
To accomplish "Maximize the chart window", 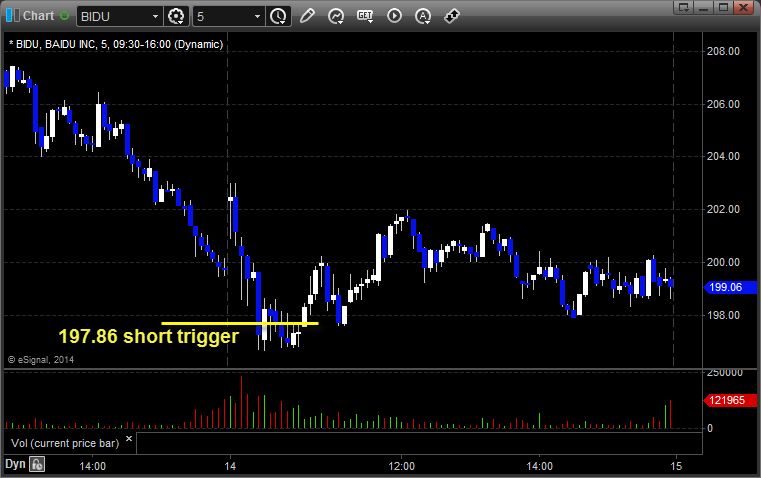I will (x=724, y=7).
